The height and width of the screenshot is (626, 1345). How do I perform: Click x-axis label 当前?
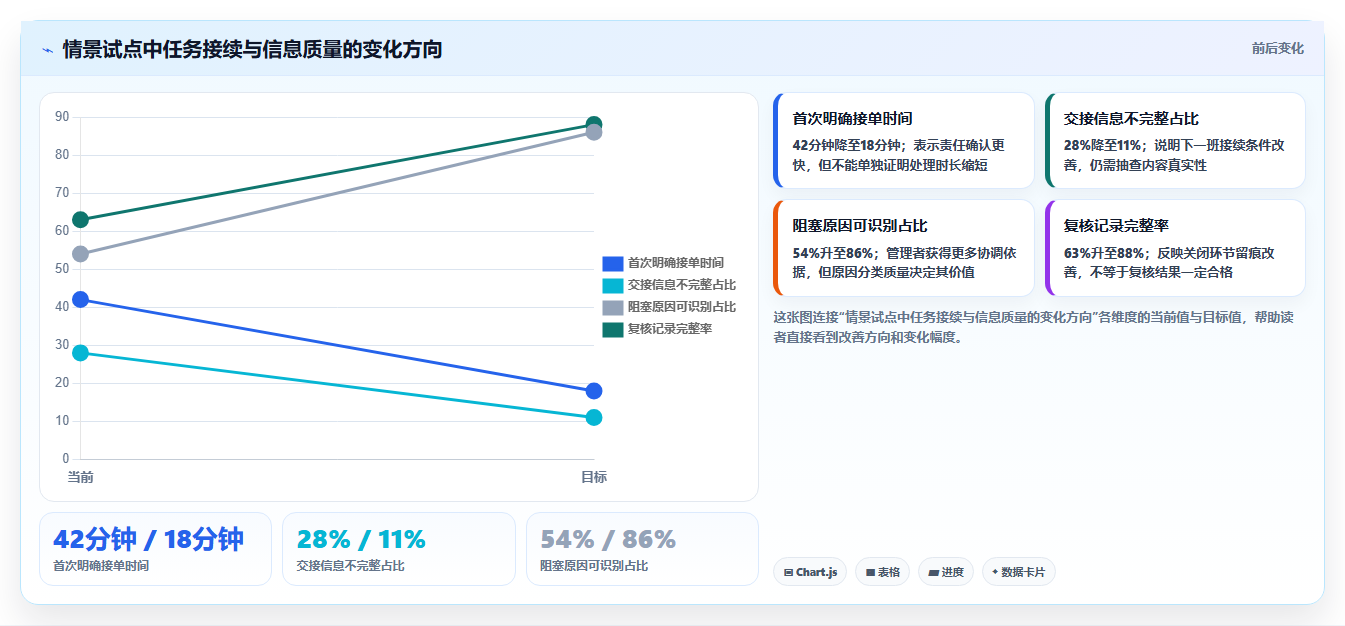click(x=80, y=477)
